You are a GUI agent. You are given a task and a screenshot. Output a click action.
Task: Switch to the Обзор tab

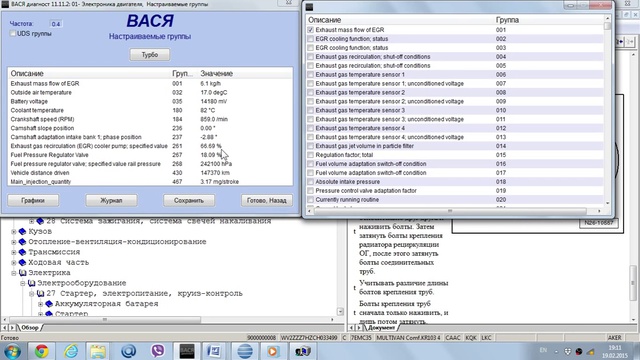pos(30,328)
